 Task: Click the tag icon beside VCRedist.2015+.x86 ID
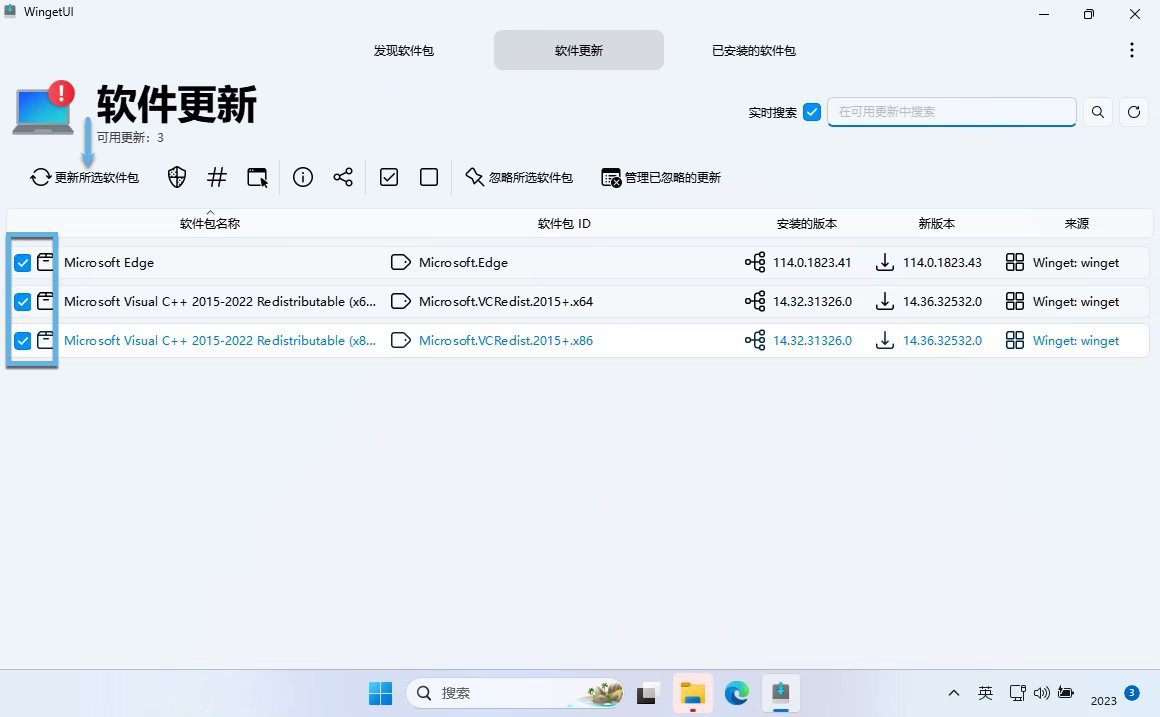point(401,340)
